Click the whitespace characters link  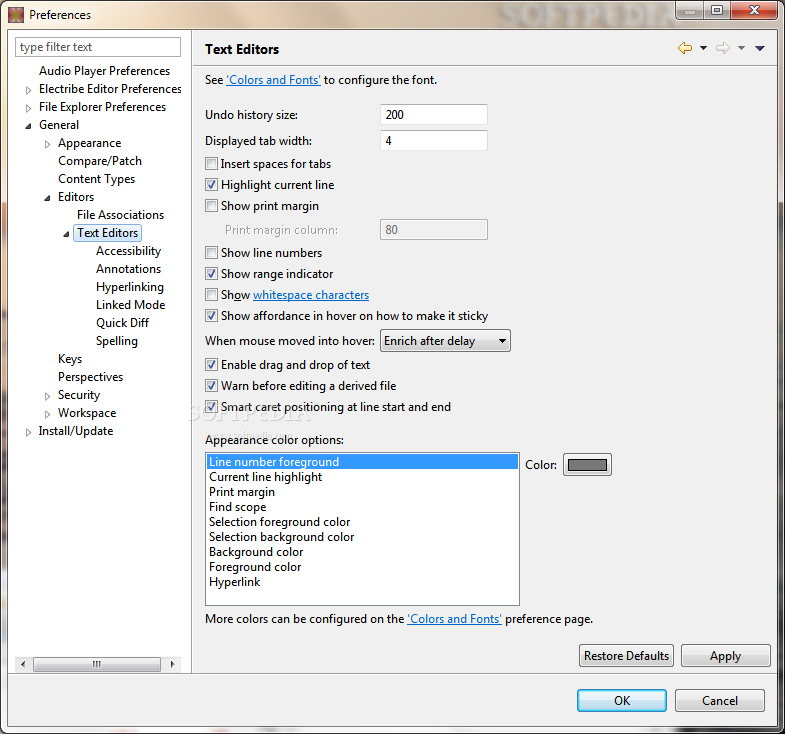[x=311, y=295]
